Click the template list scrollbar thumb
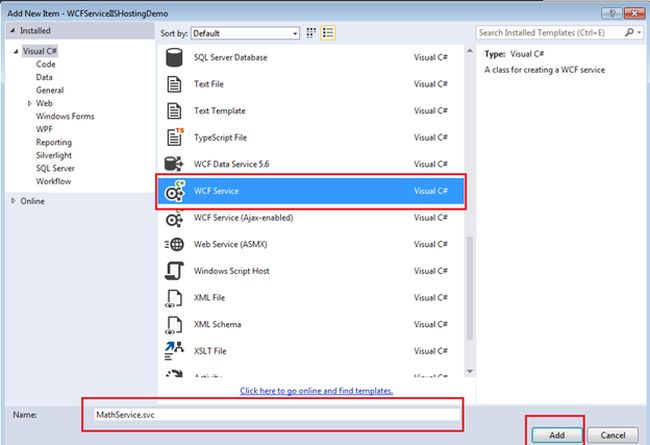The image size is (650, 445). tap(470, 288)
